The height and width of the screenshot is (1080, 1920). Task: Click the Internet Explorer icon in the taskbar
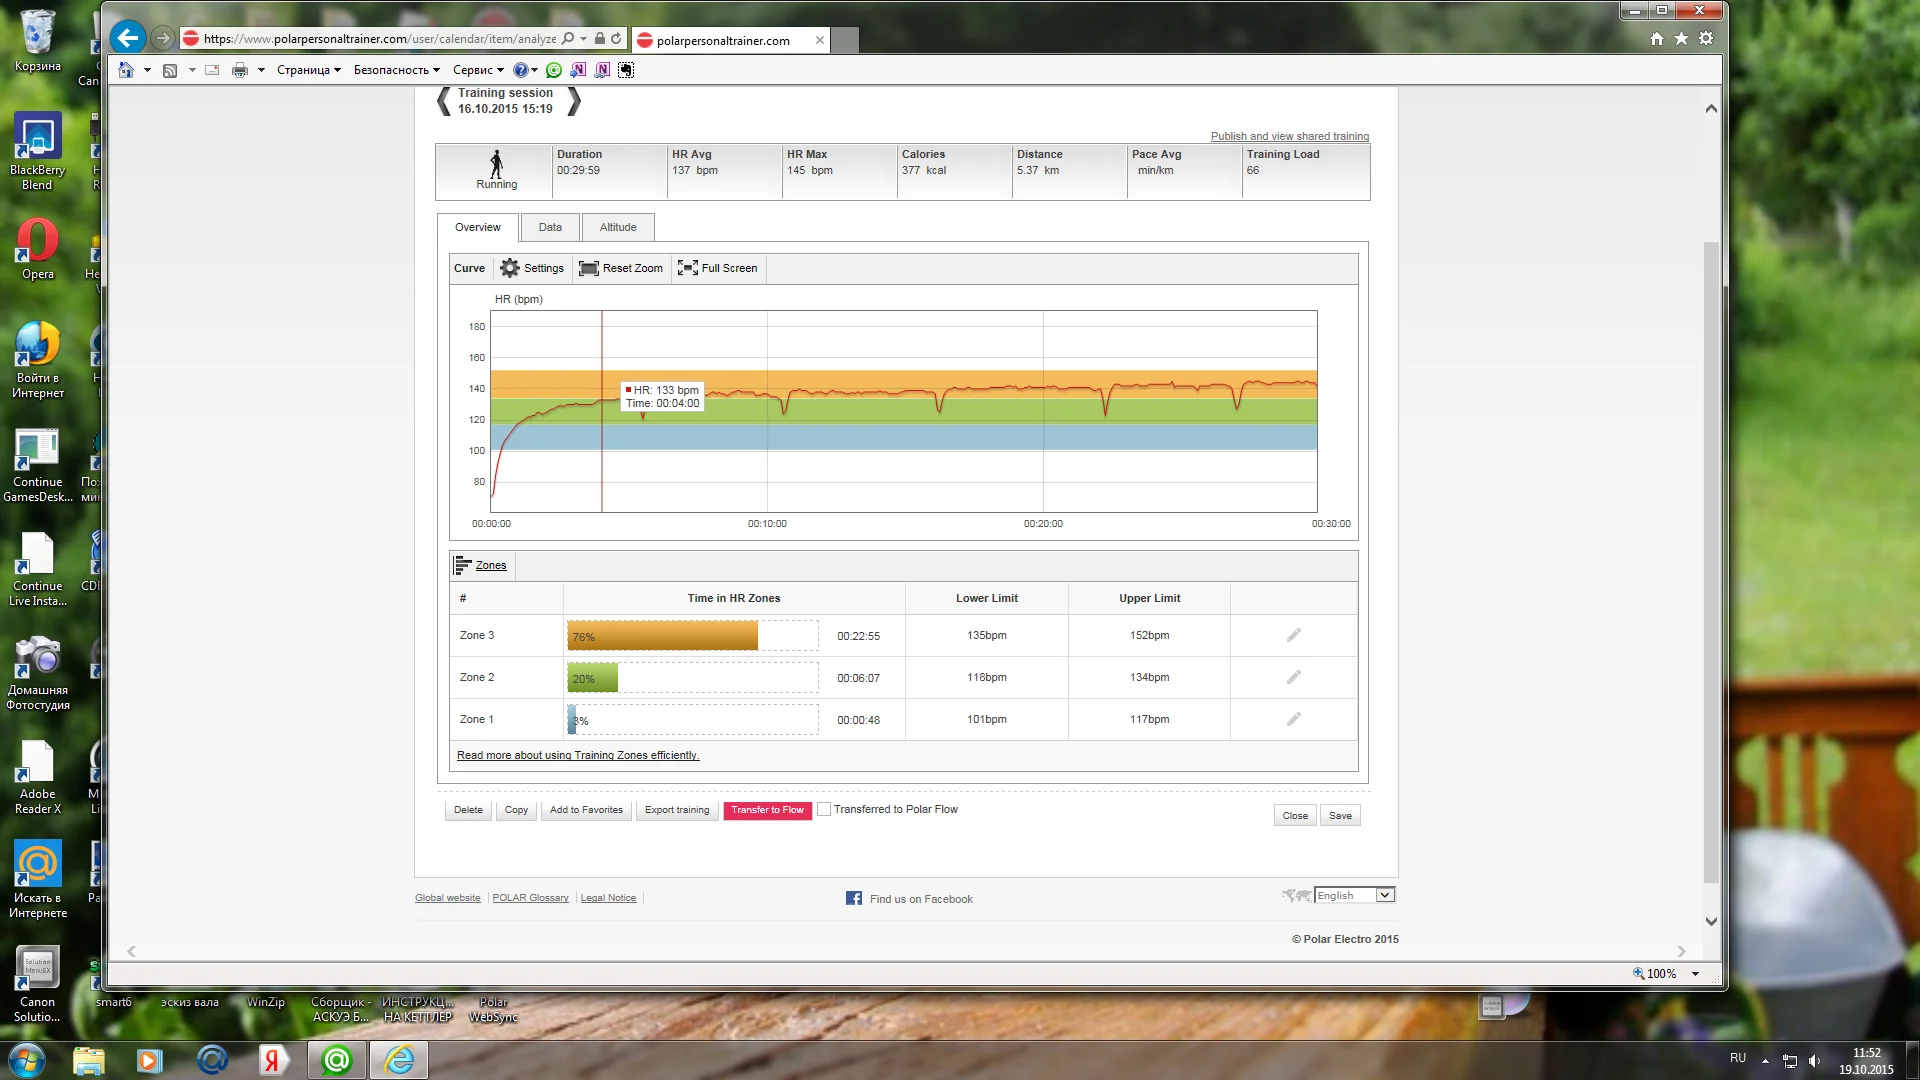(399, 1060)
